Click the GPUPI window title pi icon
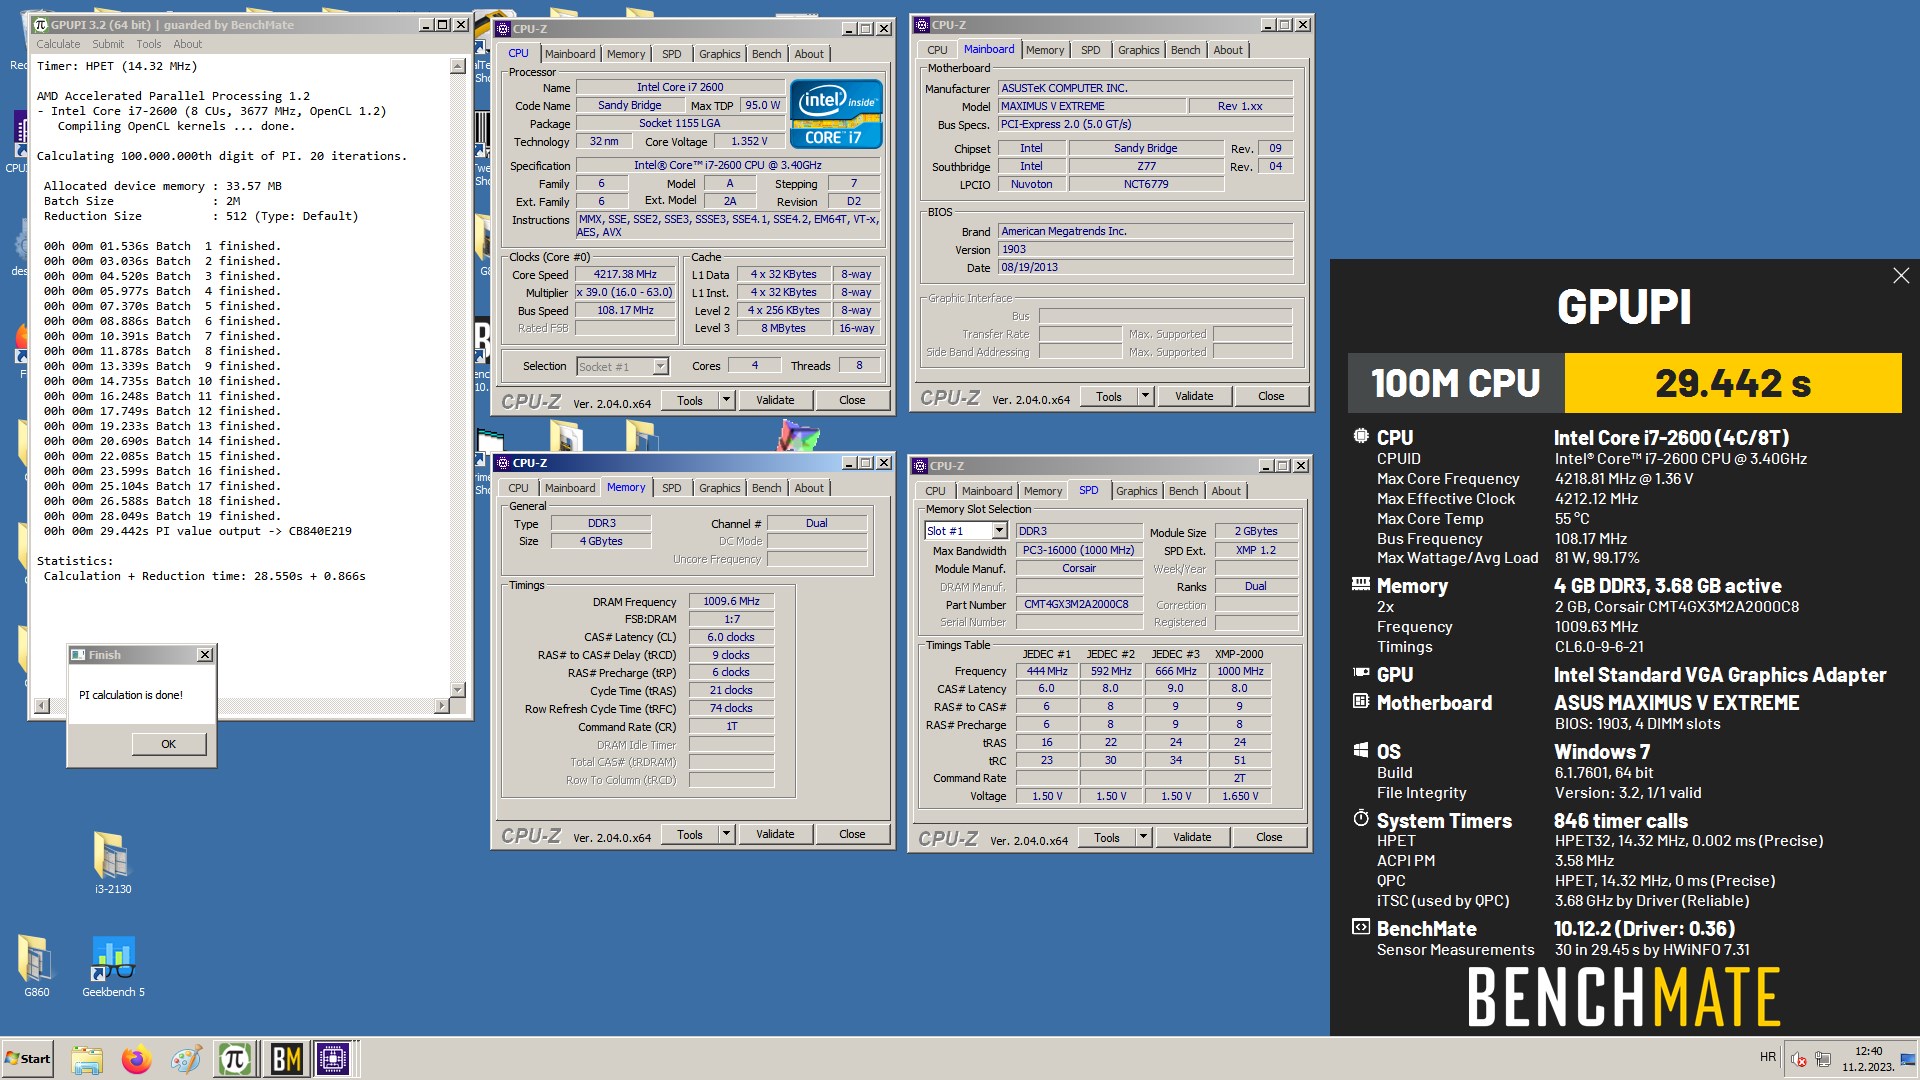1920x1080 pixels. 41,24
